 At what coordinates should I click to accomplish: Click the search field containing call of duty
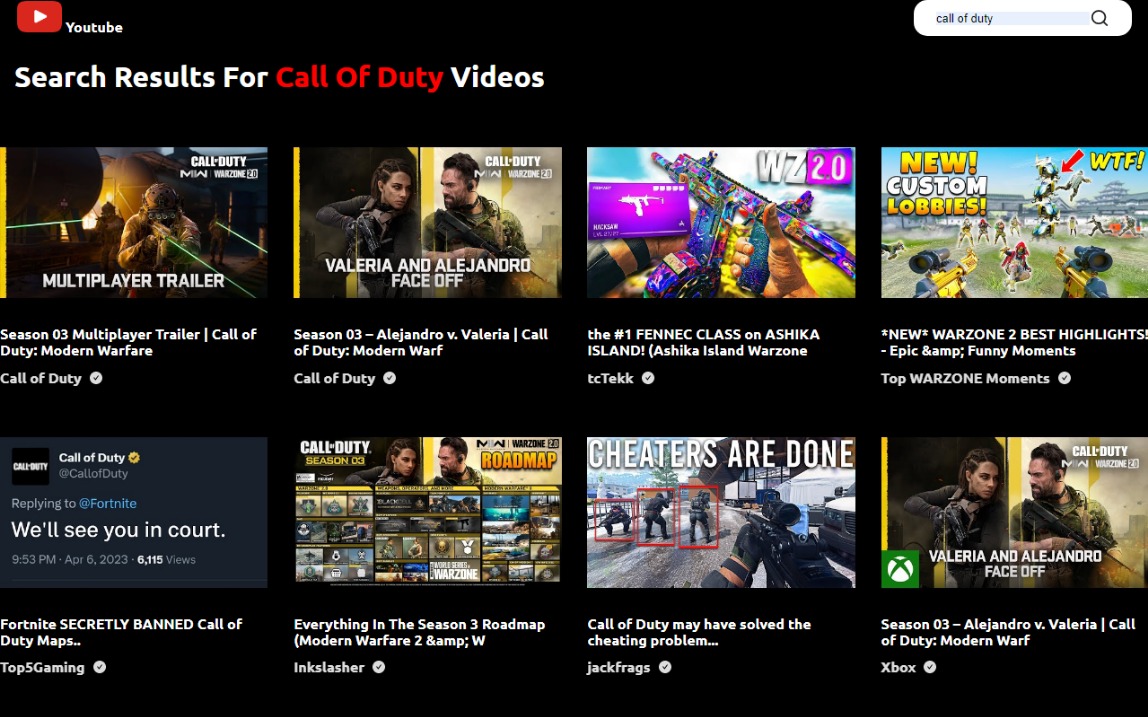click(x=1011, y=18)
